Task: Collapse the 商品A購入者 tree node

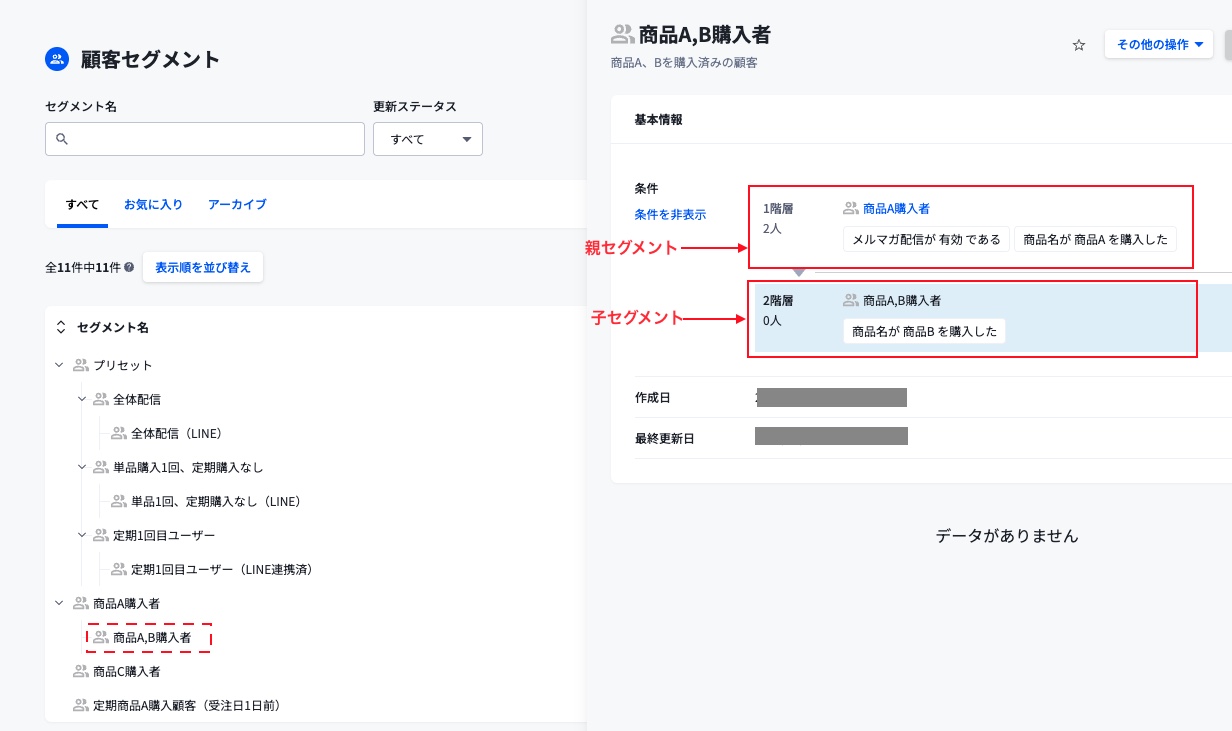Action: coord(59,603)
